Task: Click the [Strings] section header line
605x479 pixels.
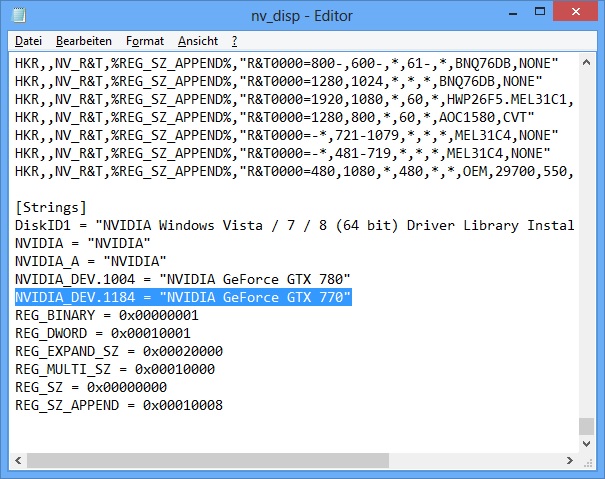Action: point(51,208)
